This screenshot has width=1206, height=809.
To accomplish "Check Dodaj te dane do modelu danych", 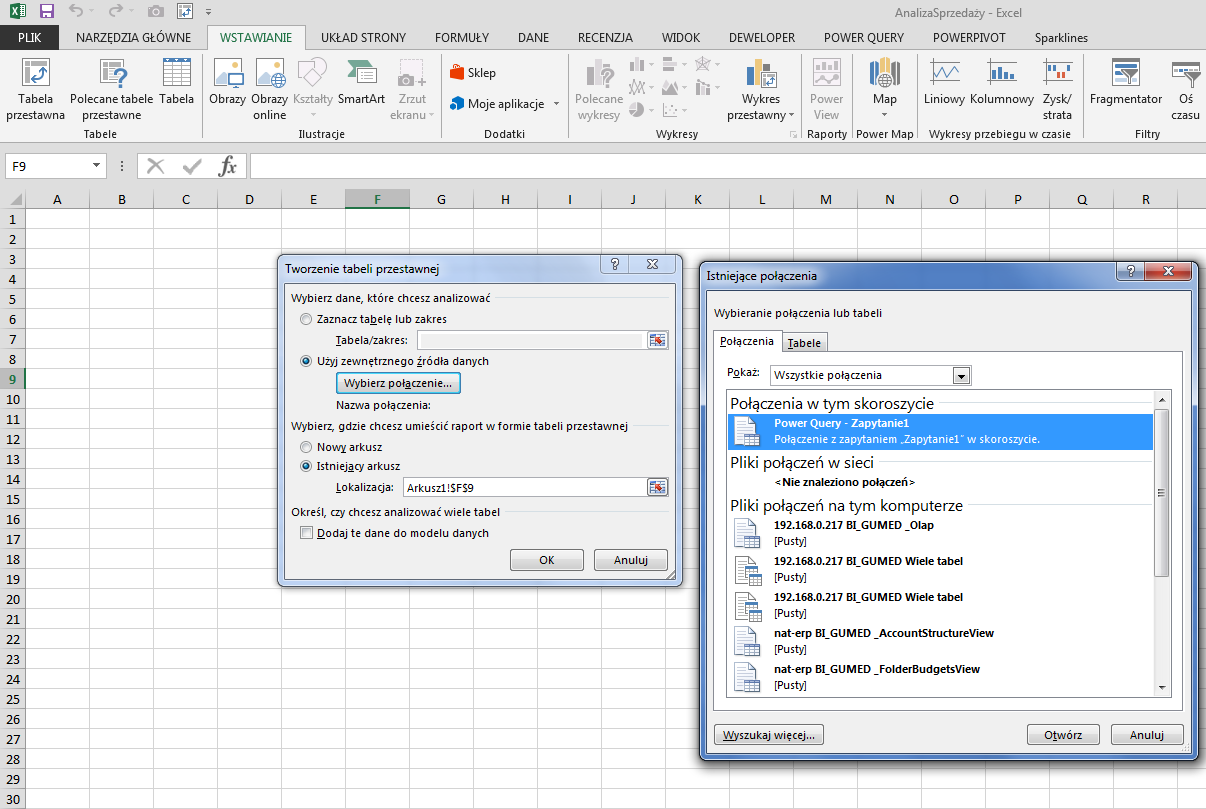I will point(307,533).
